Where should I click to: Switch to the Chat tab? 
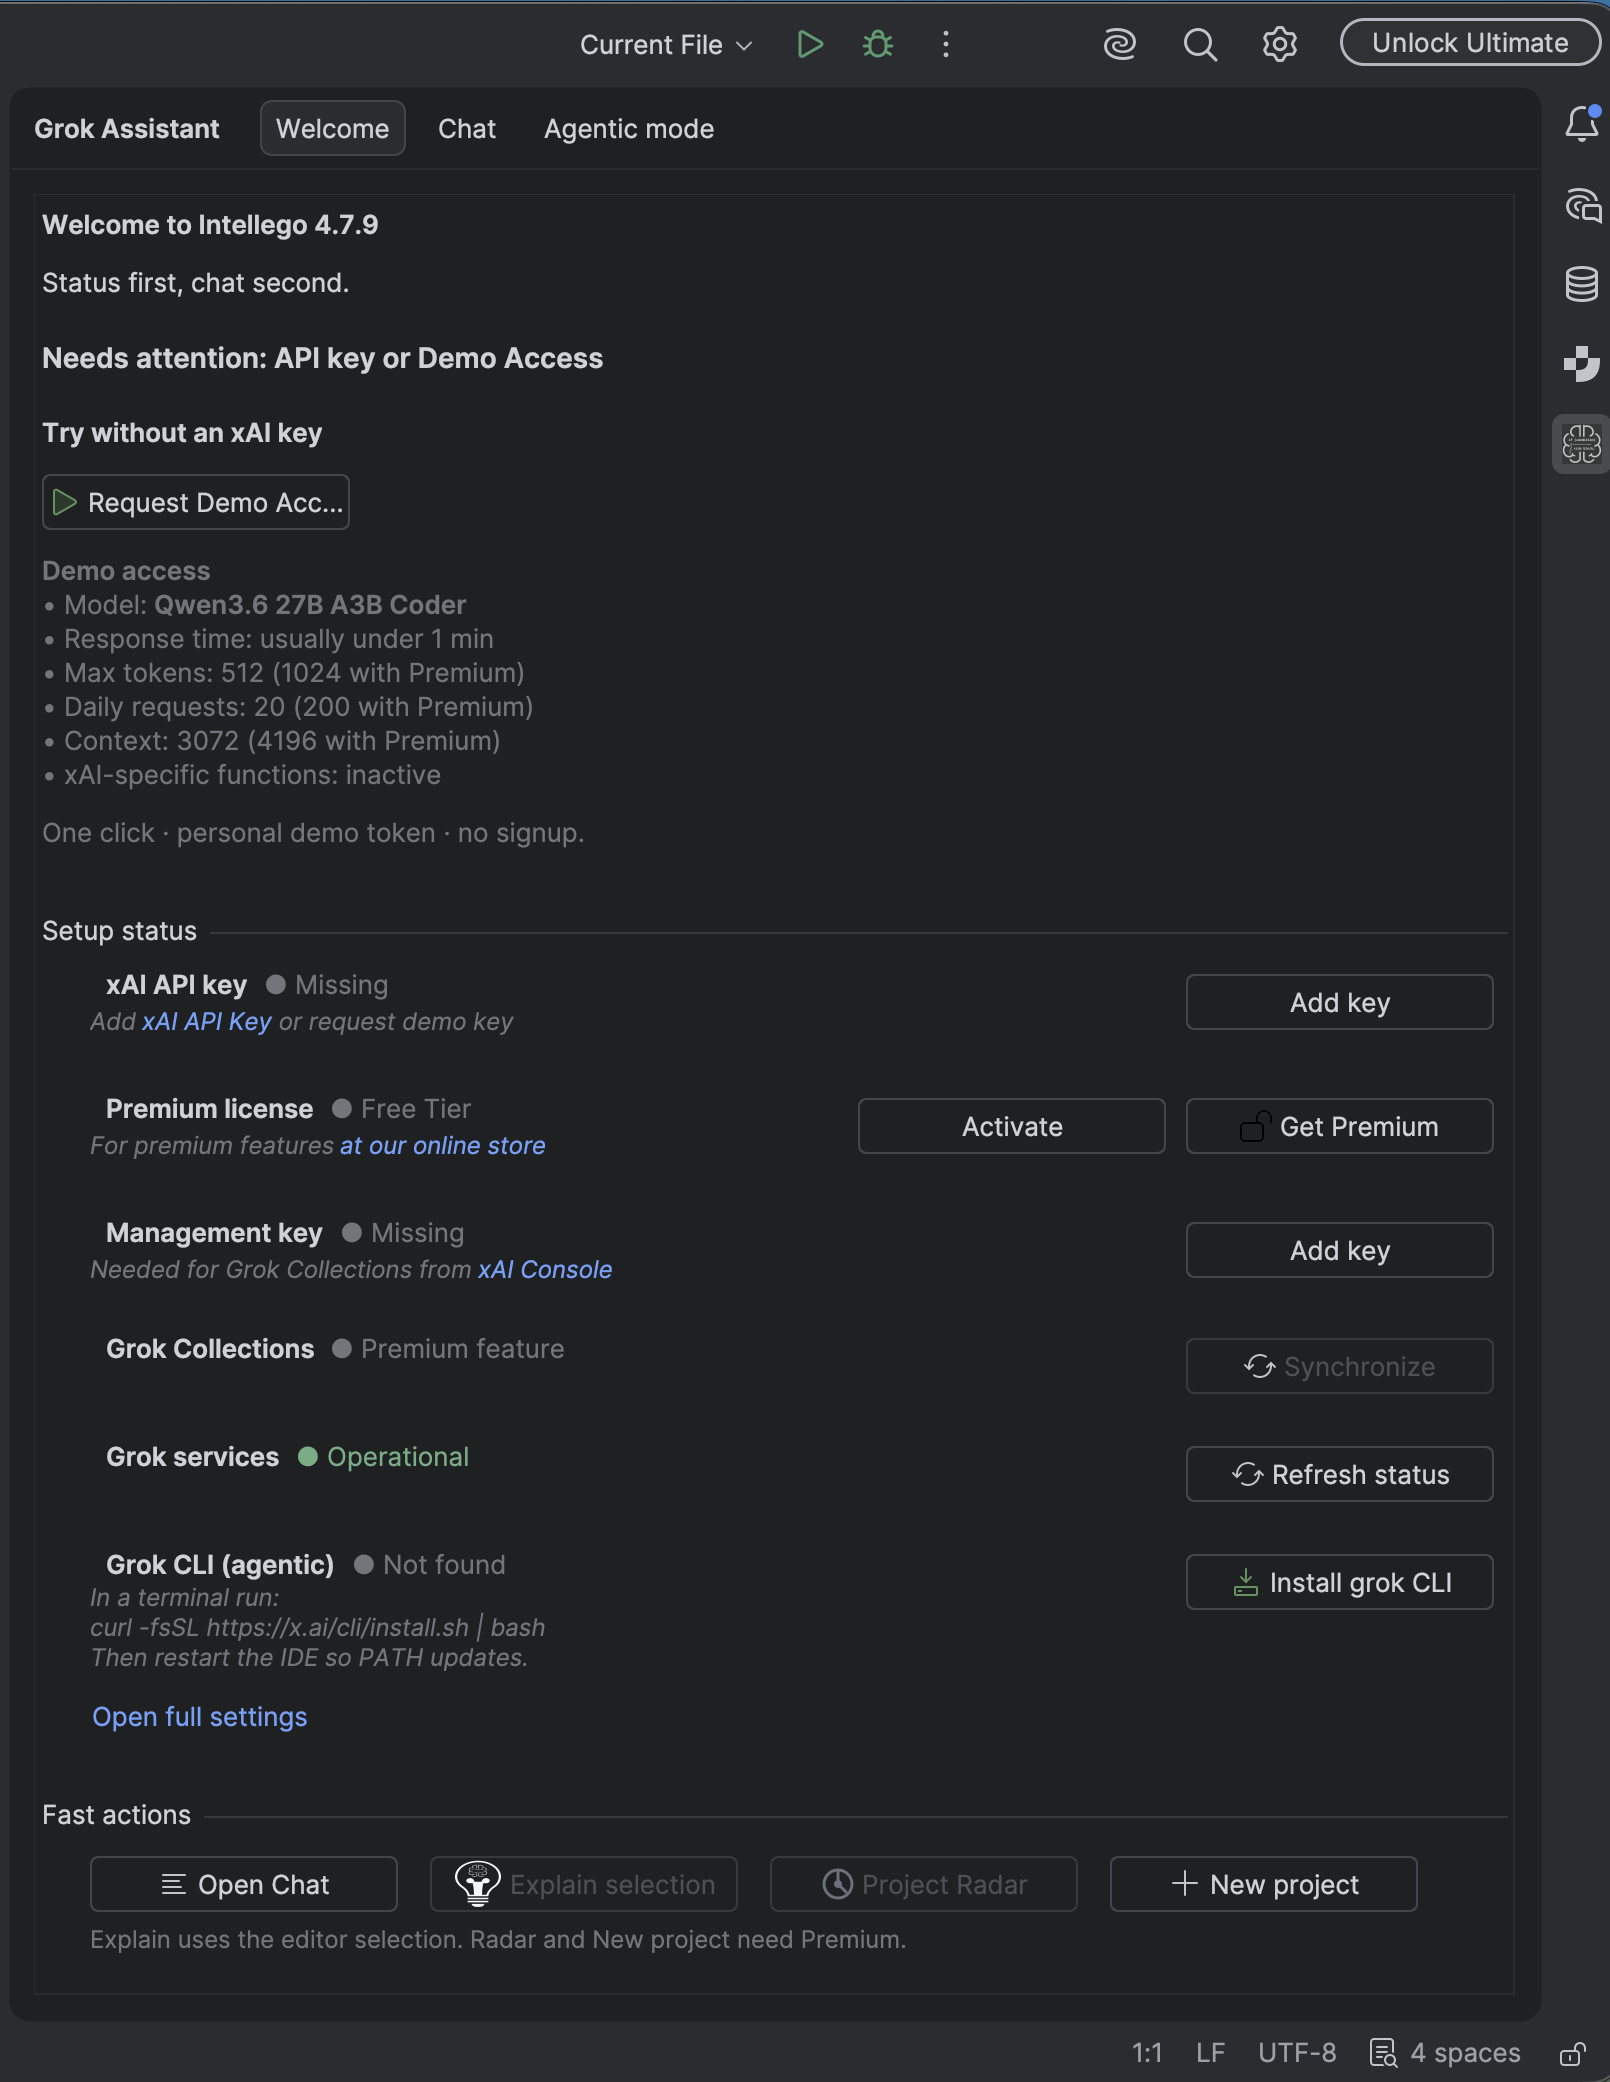coord(467,128)
